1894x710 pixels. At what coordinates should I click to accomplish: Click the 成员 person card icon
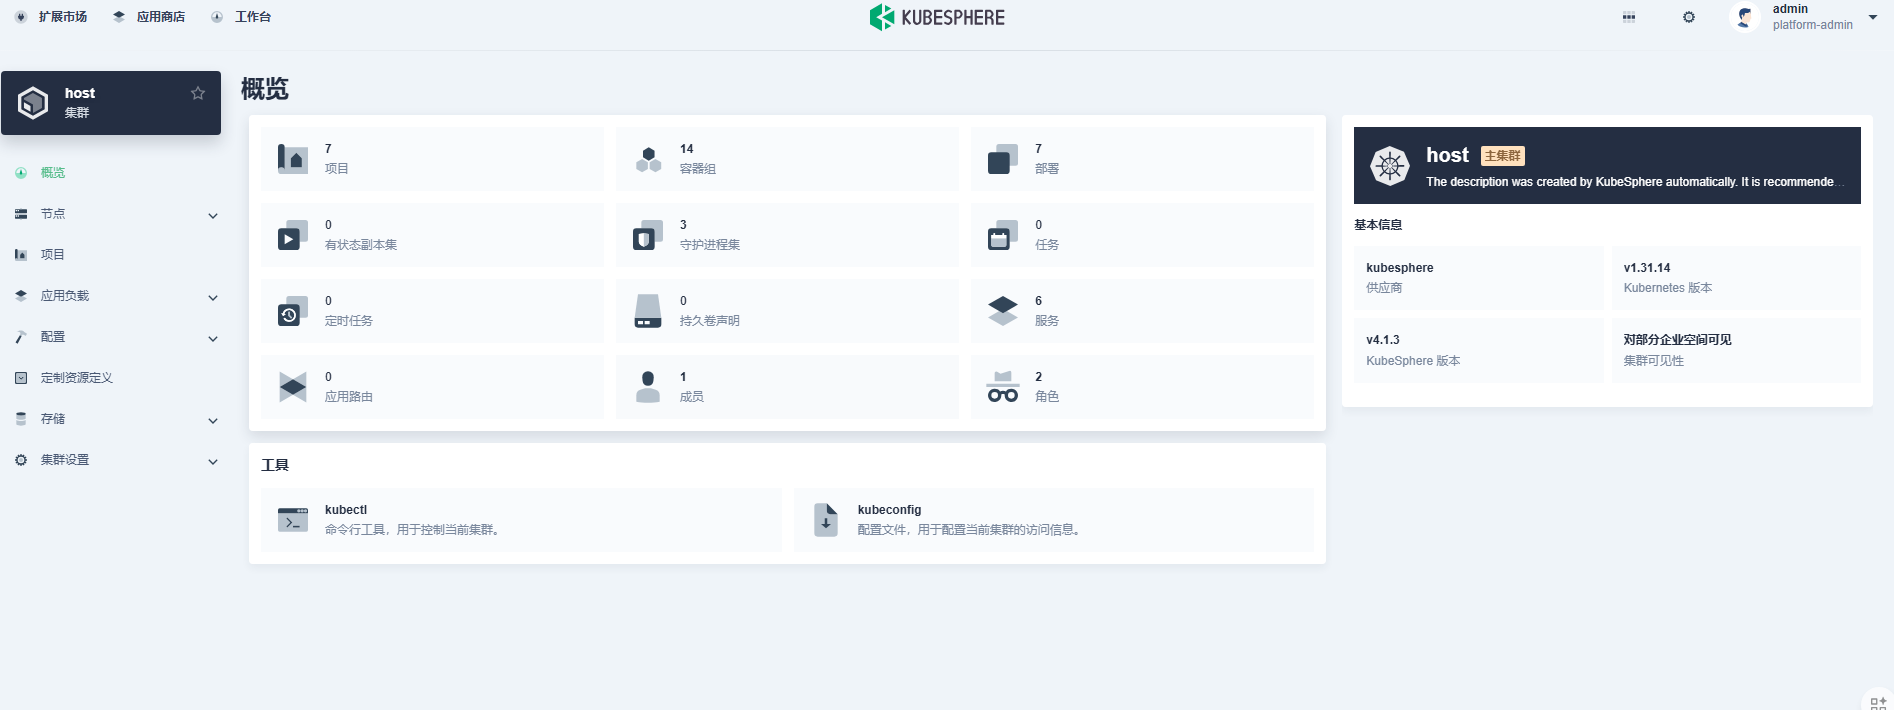coord(648,387)
